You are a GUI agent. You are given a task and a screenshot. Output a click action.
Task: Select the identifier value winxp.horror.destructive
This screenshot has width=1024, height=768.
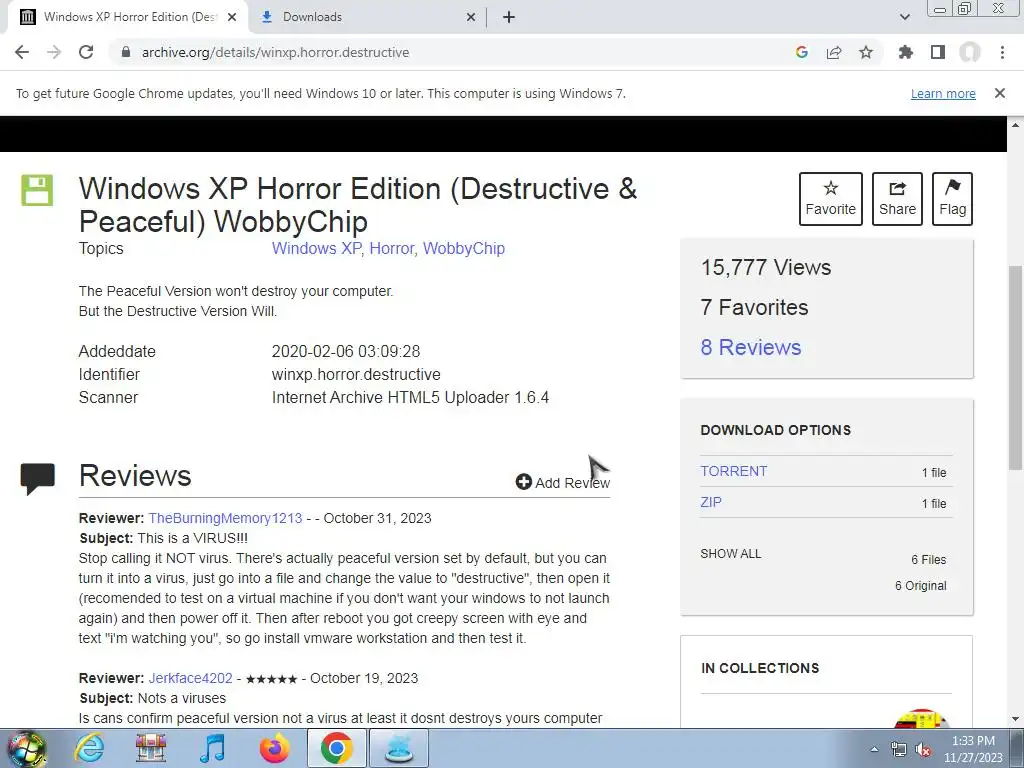click(x=356, y=374)
